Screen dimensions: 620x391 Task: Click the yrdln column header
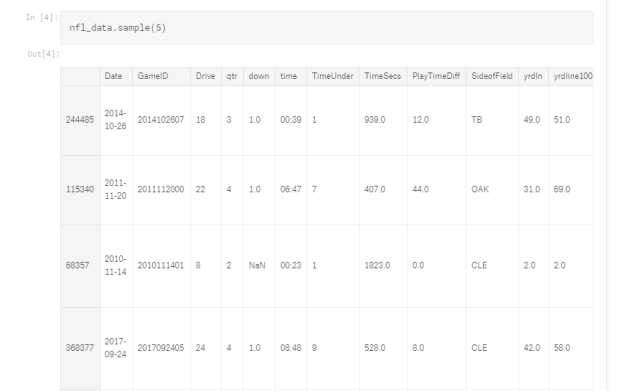click(x=533, y=76)
